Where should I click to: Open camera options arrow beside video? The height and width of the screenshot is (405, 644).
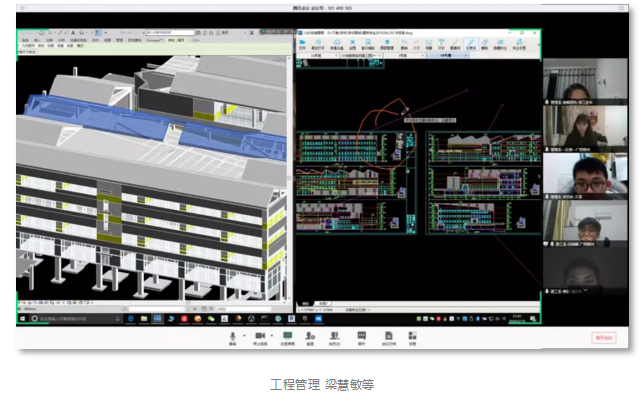(272, 336)
